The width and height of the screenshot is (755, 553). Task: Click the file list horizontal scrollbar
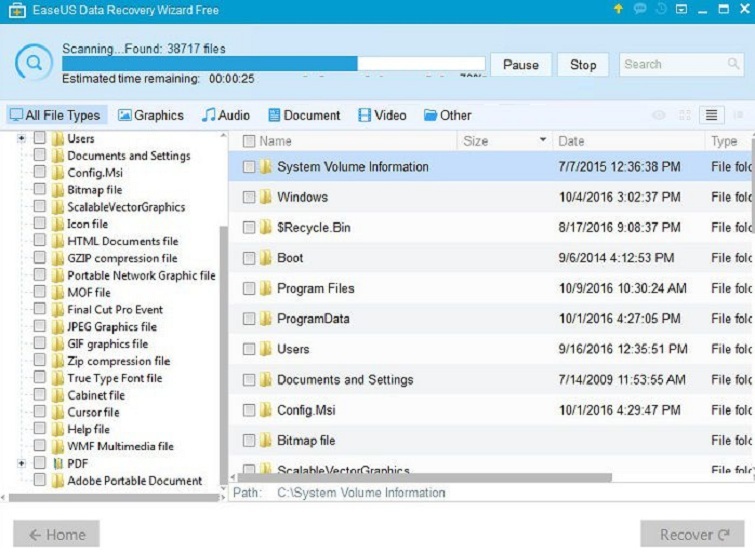(x=425, y=477)
